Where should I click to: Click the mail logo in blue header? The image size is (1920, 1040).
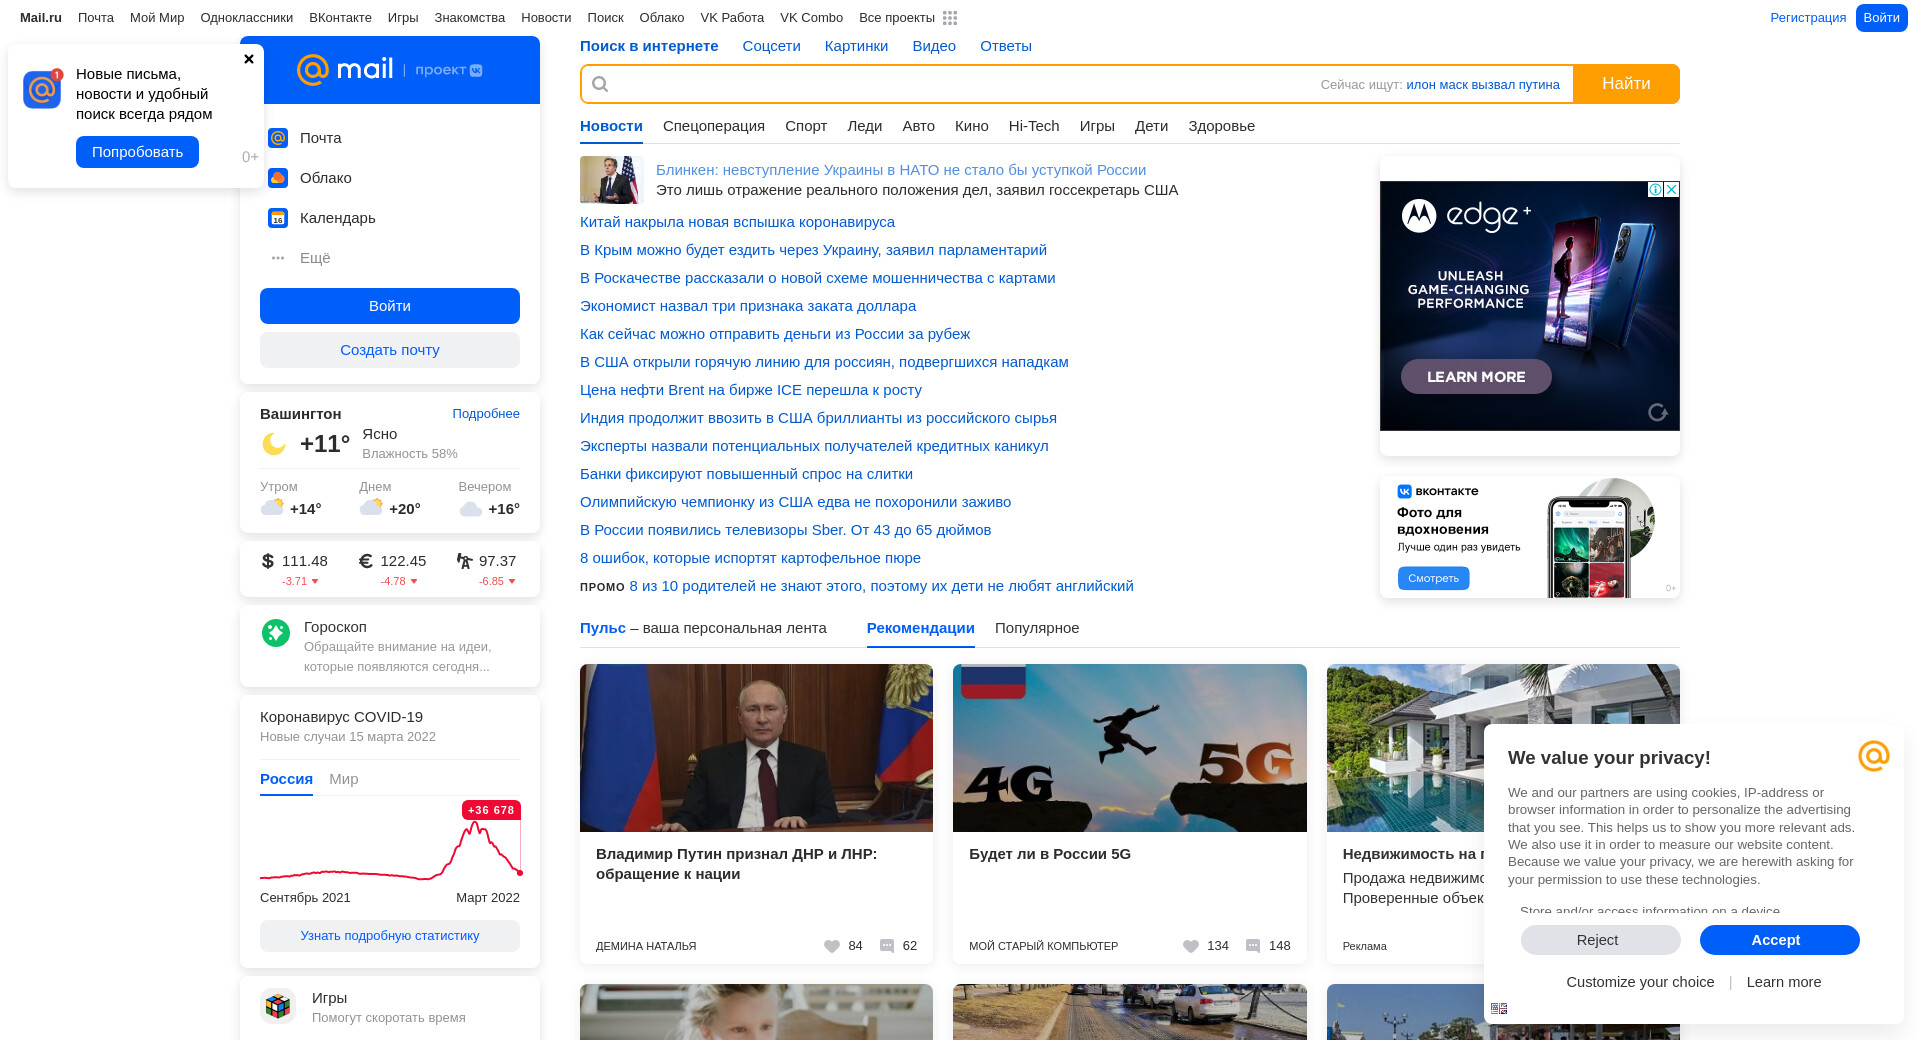[x=345, y=69]
